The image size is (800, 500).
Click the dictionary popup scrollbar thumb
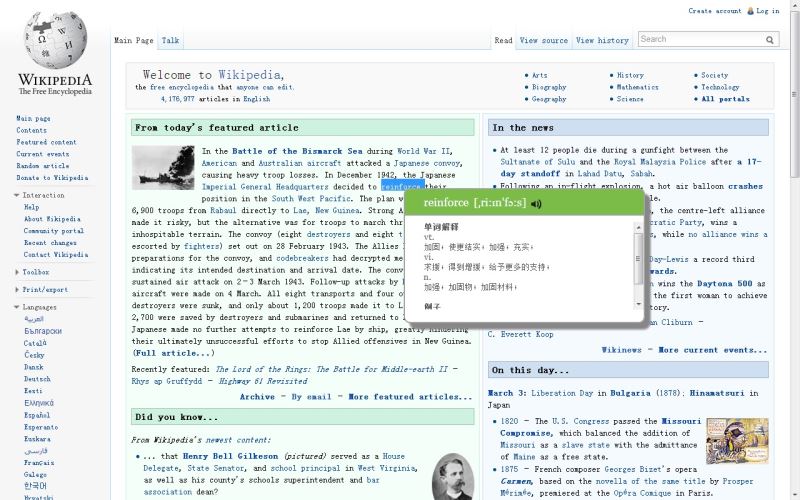pyautogui.click(x=638, y=259)
